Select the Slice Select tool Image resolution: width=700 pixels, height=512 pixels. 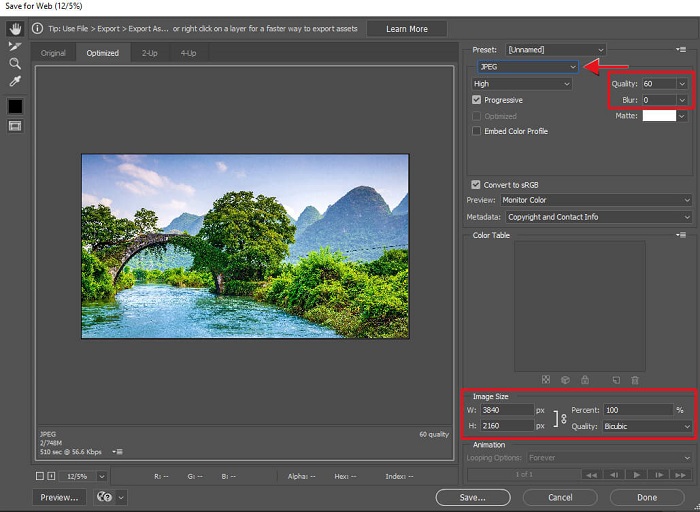click(x=15, y=46)
